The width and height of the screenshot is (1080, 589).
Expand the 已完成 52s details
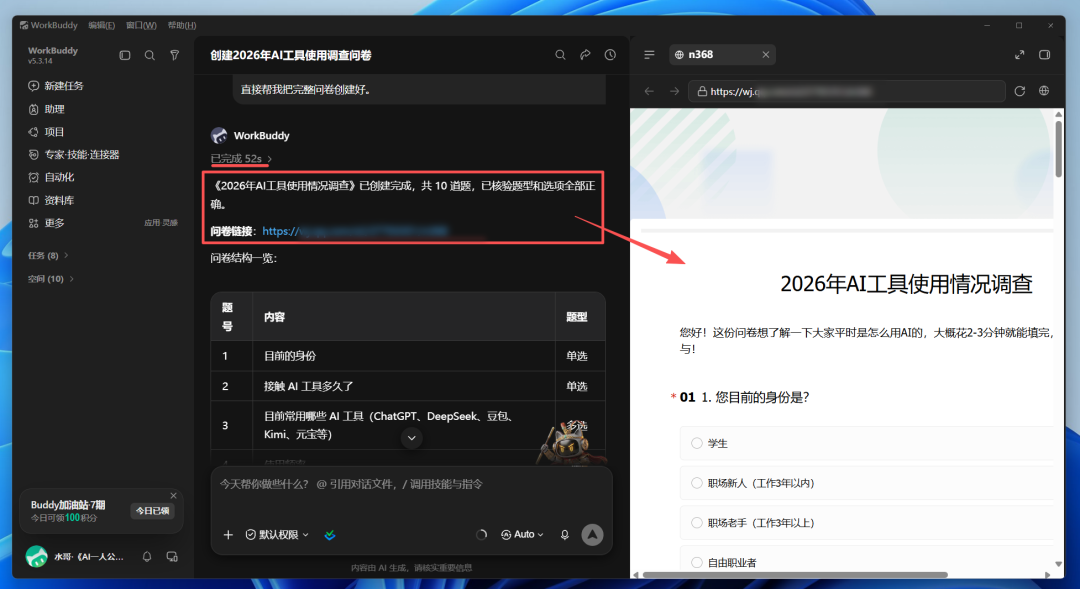click(x=241, y=159)
